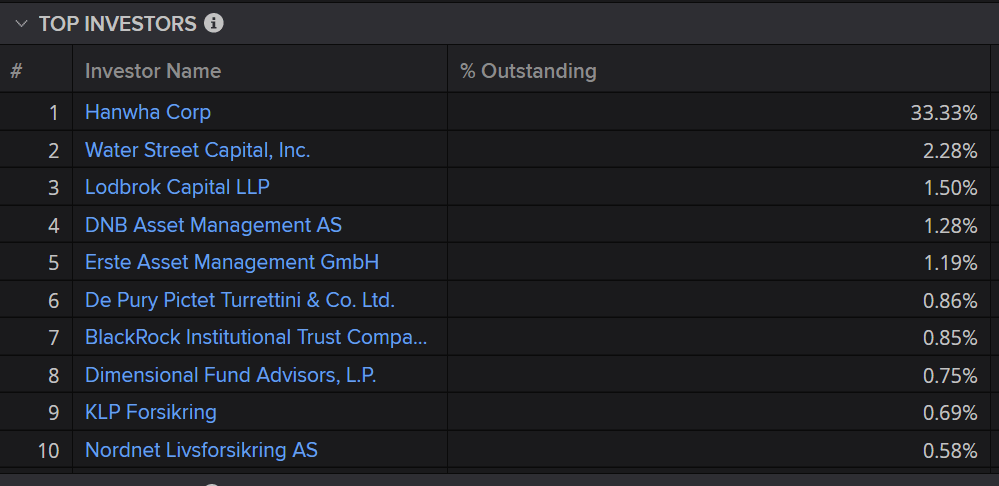Open Water Street Capital, Inc. link
The height and width of the screenshot is (486, 999).
(x=197, y=150)
